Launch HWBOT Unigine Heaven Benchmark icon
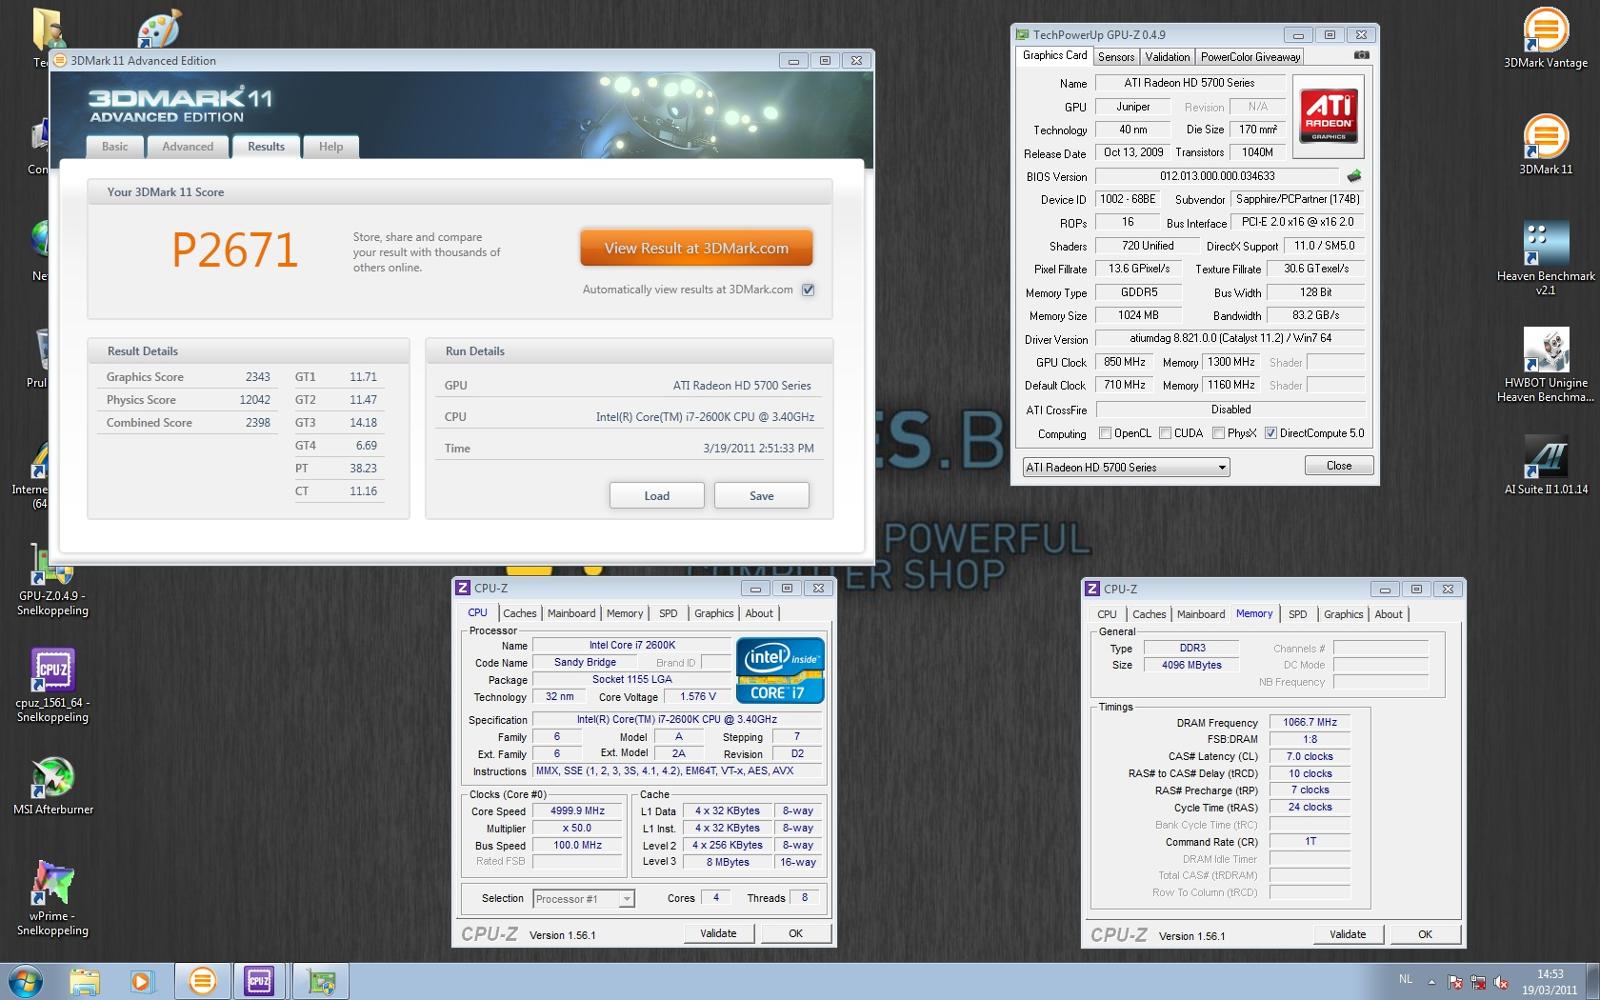This screenshot has width=1600, height=1000. point(1545,365)
